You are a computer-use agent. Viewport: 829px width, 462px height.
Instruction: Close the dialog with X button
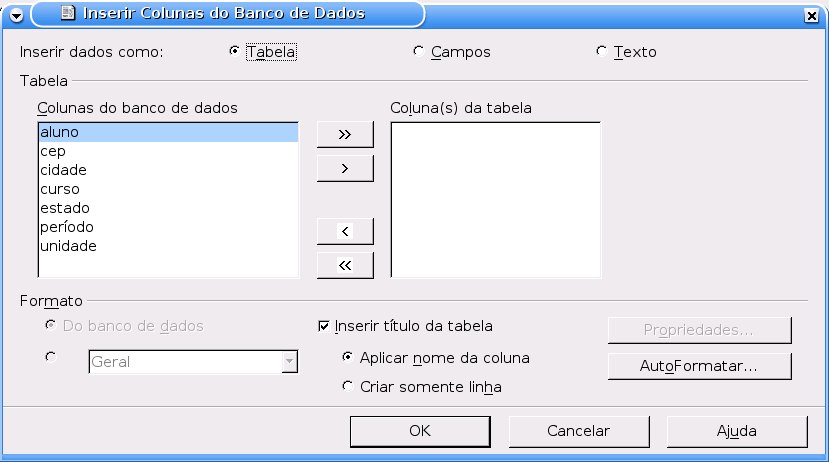coord(812,16)
